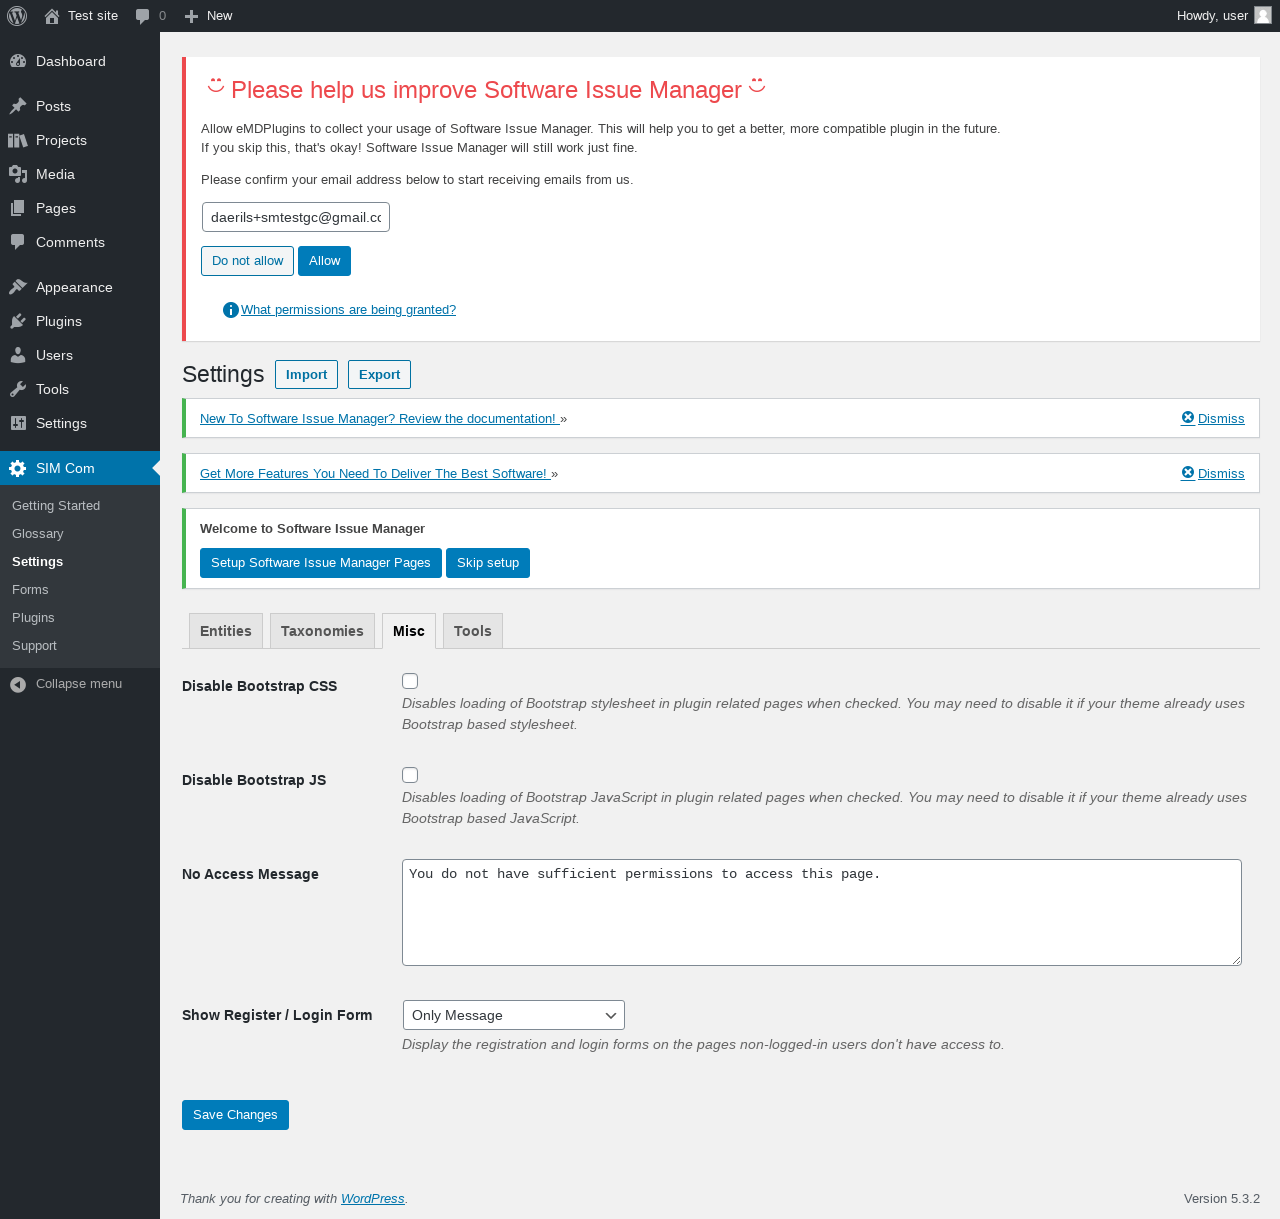Select the Misc tab
This screenshot has width=1280, height=1219.
pyautogui.click(x=409, y=631)
